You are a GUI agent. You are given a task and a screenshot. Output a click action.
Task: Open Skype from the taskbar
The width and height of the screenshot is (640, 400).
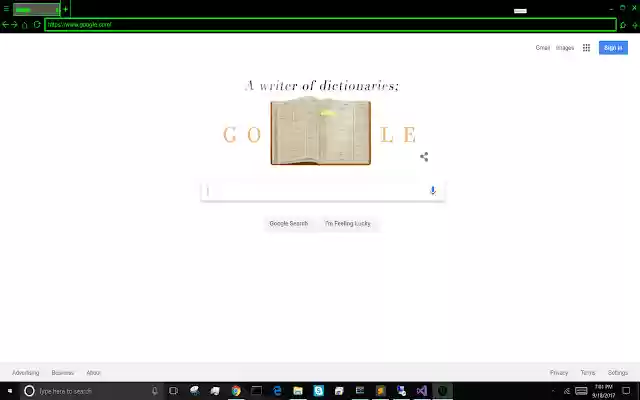[319, 391]
